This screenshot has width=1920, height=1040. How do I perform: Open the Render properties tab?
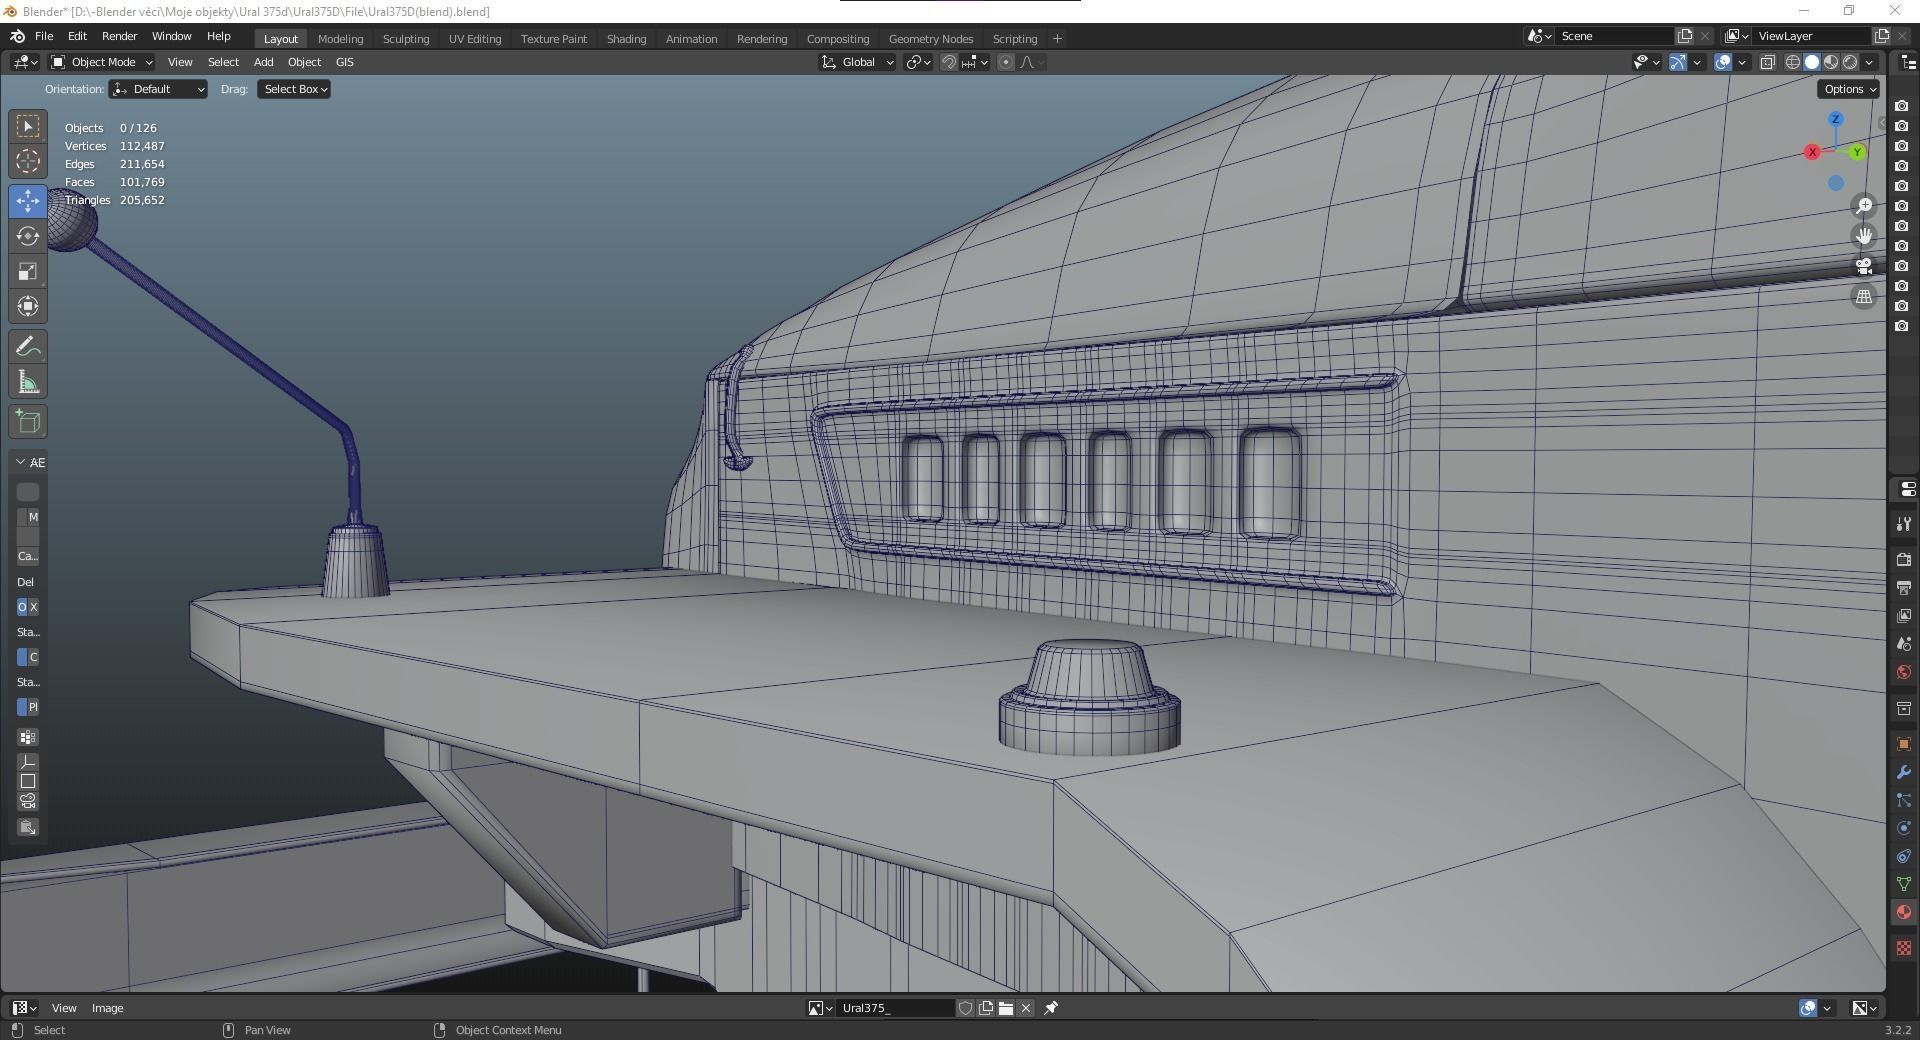pos(1904,560)
